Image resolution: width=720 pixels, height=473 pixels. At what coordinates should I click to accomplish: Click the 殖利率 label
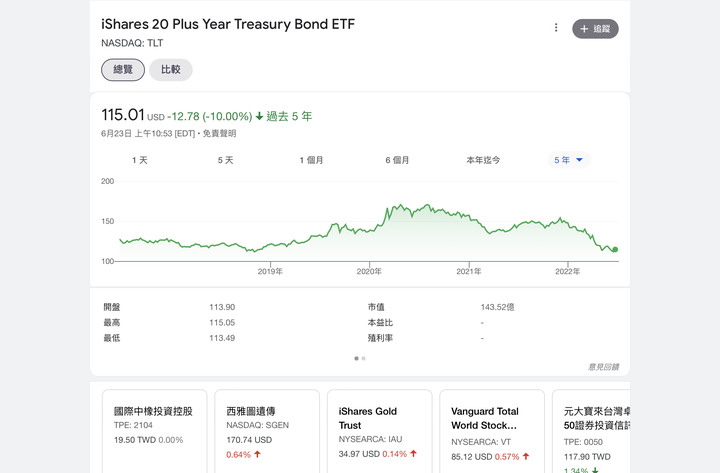[x=380, y=338]
